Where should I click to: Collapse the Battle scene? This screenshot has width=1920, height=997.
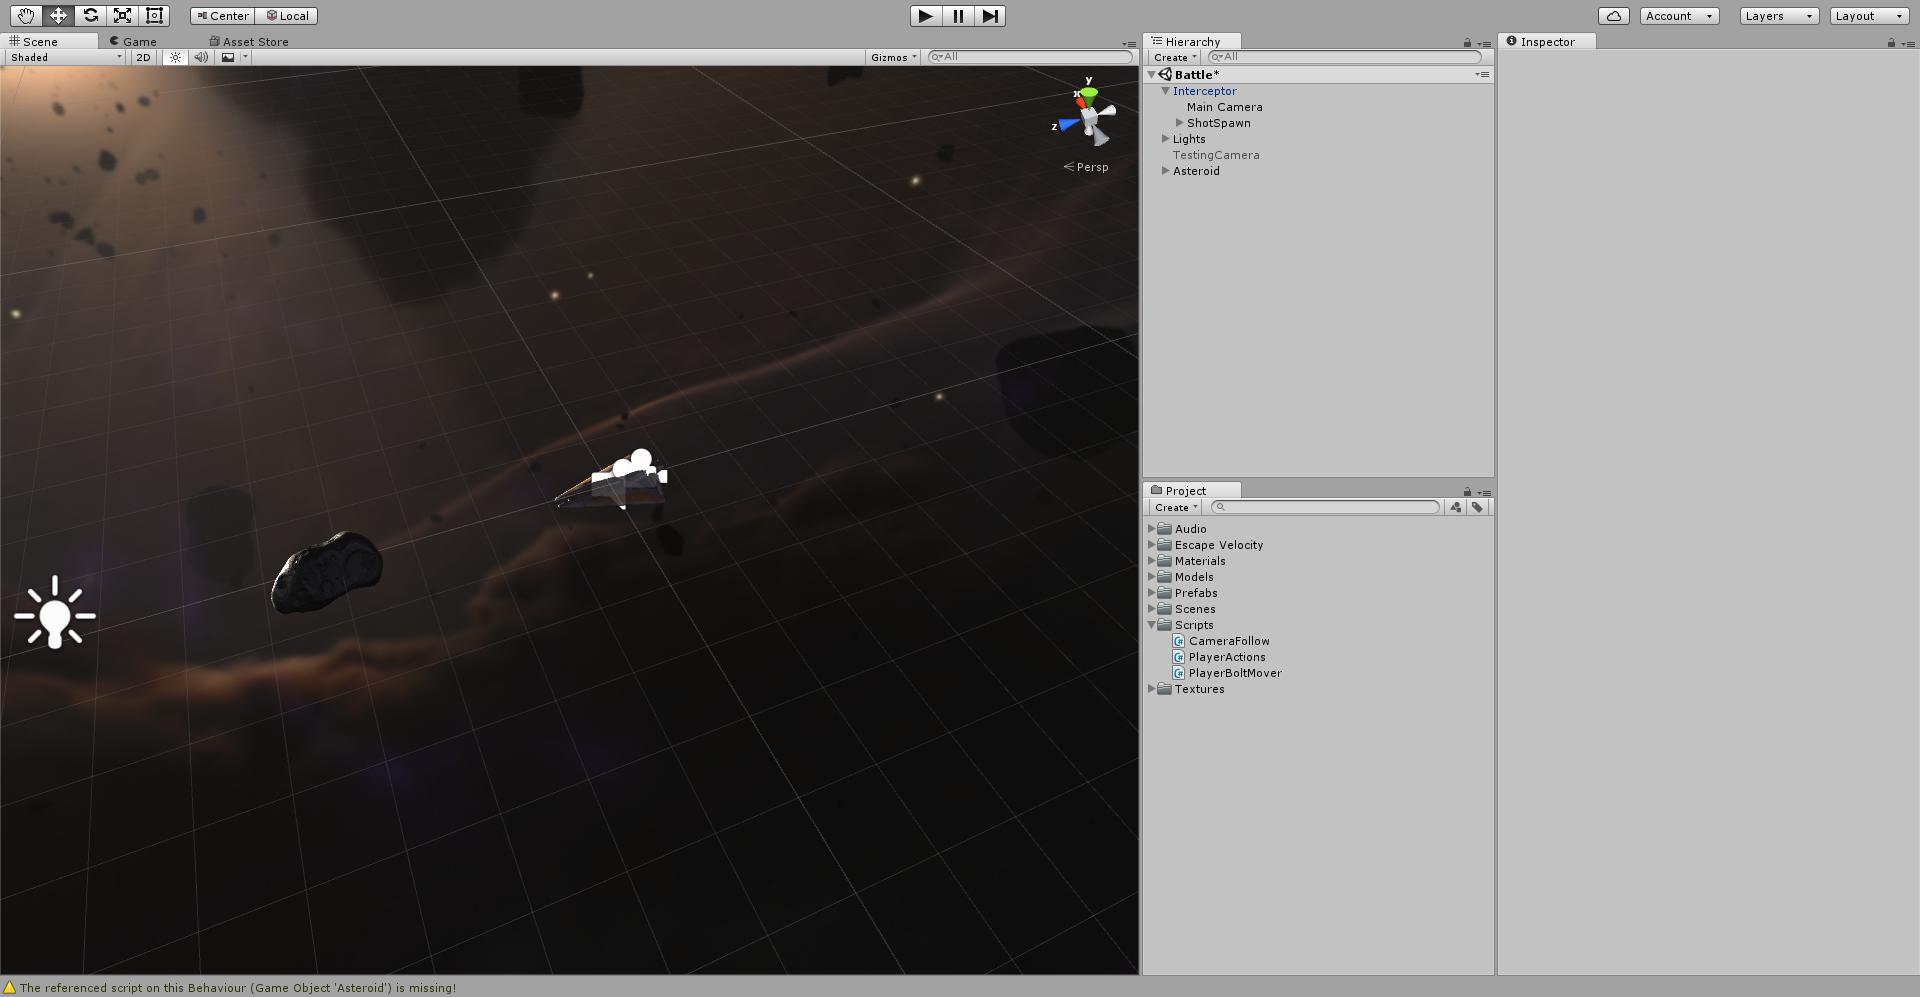(1151, 75)
